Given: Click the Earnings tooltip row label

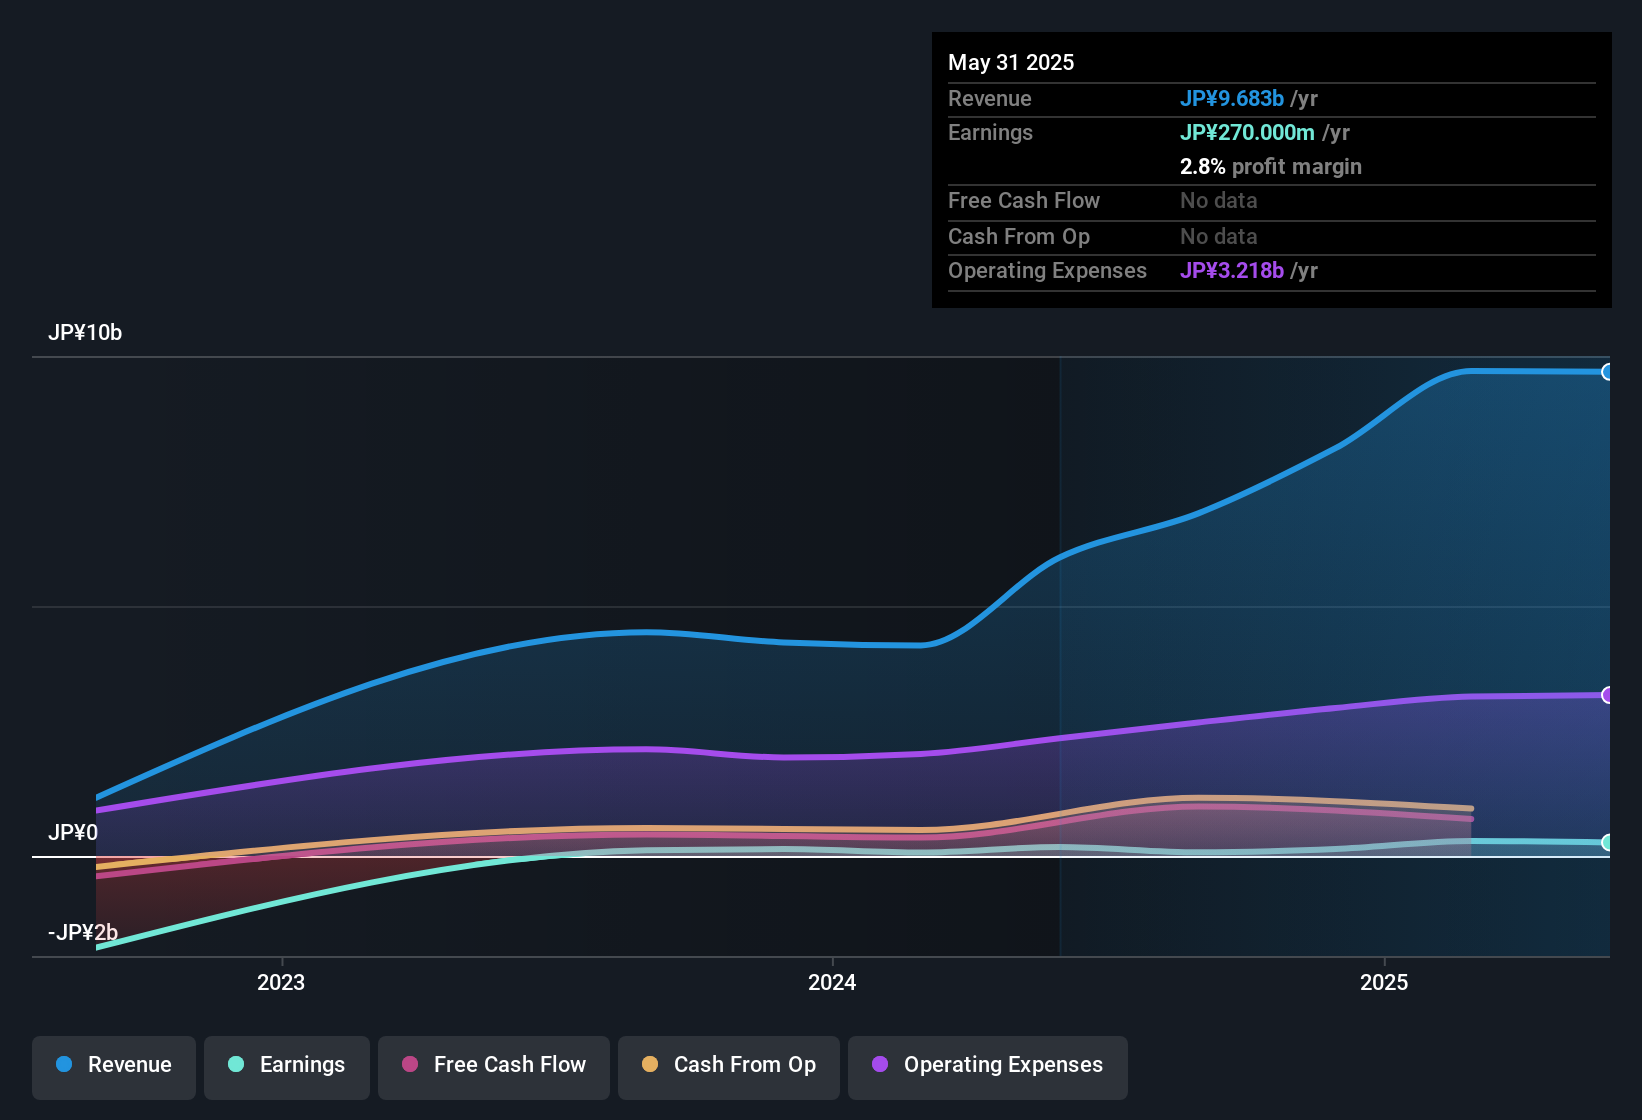Looking at the screenshot, I should 990,133.
